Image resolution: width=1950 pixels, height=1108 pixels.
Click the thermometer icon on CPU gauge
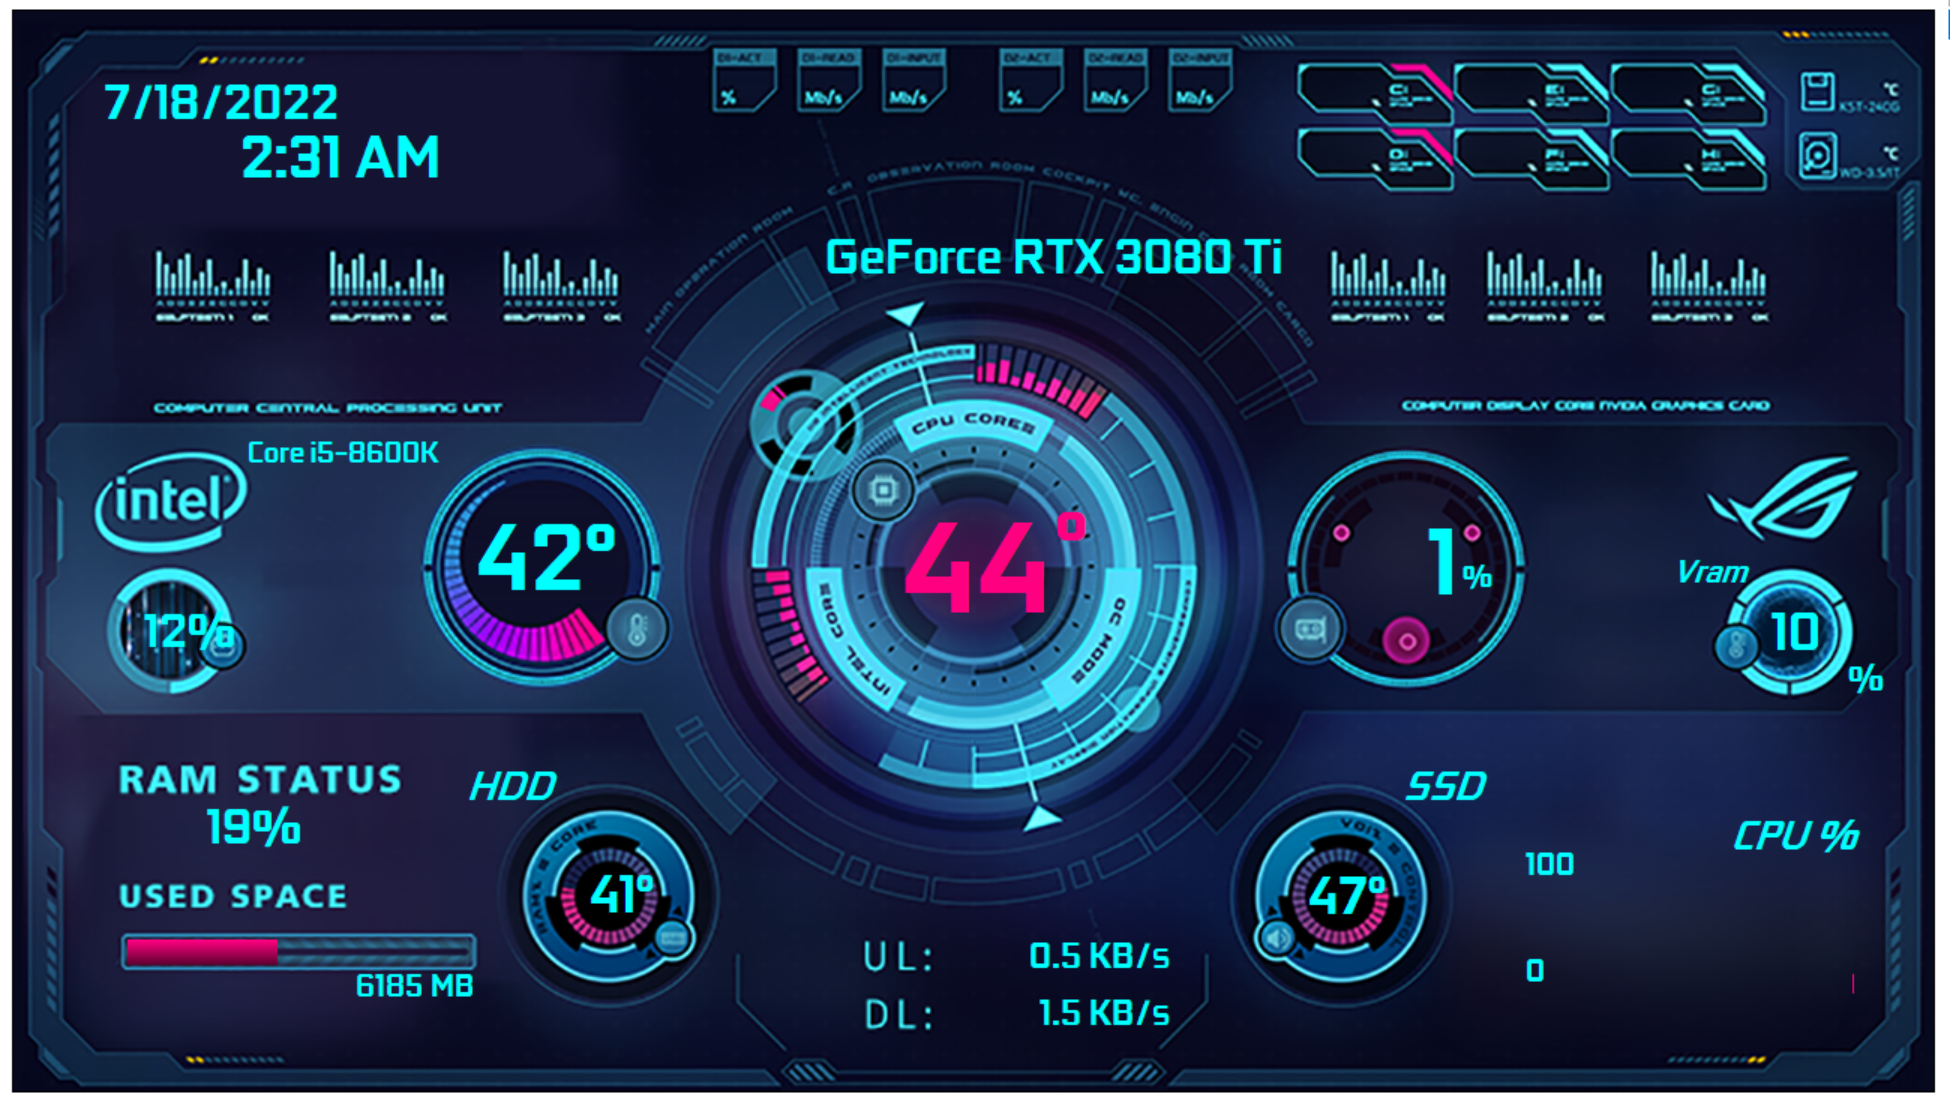[x=637, y=629]
